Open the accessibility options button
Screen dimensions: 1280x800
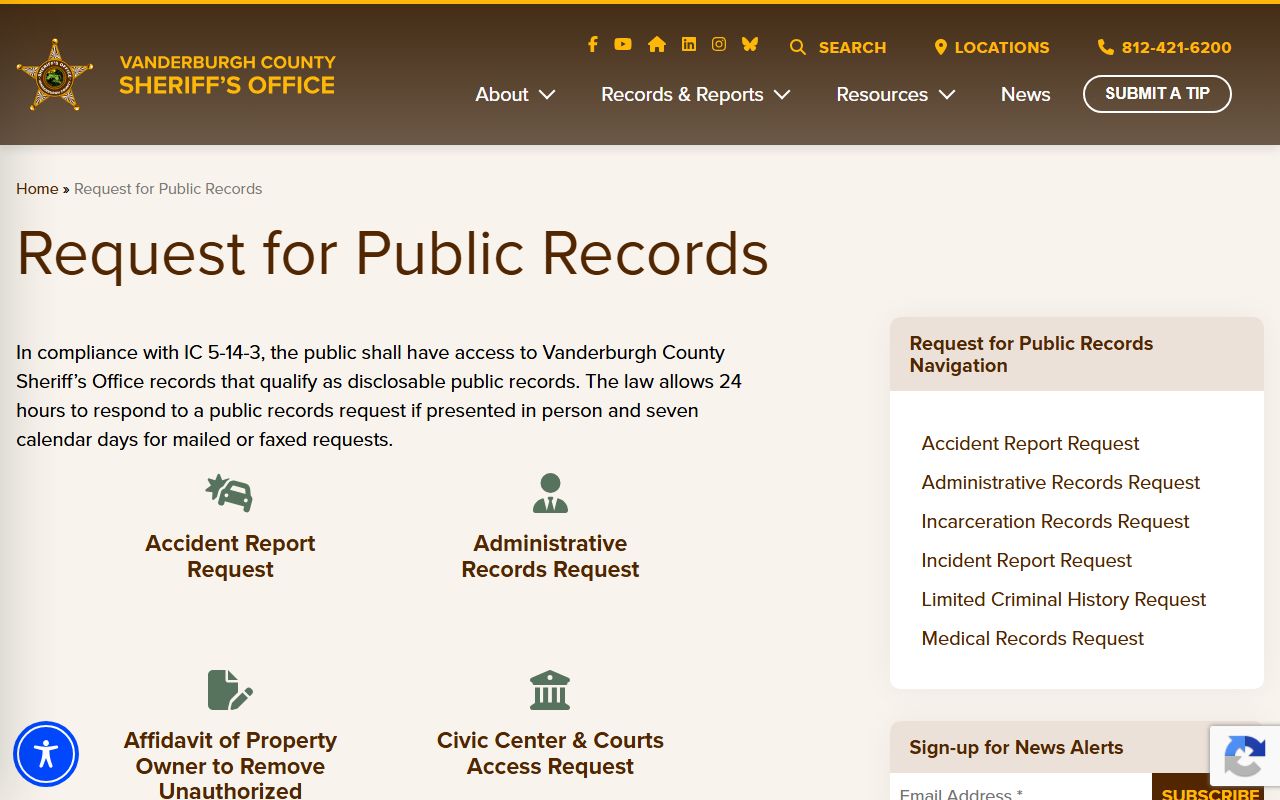pos(46,754)
